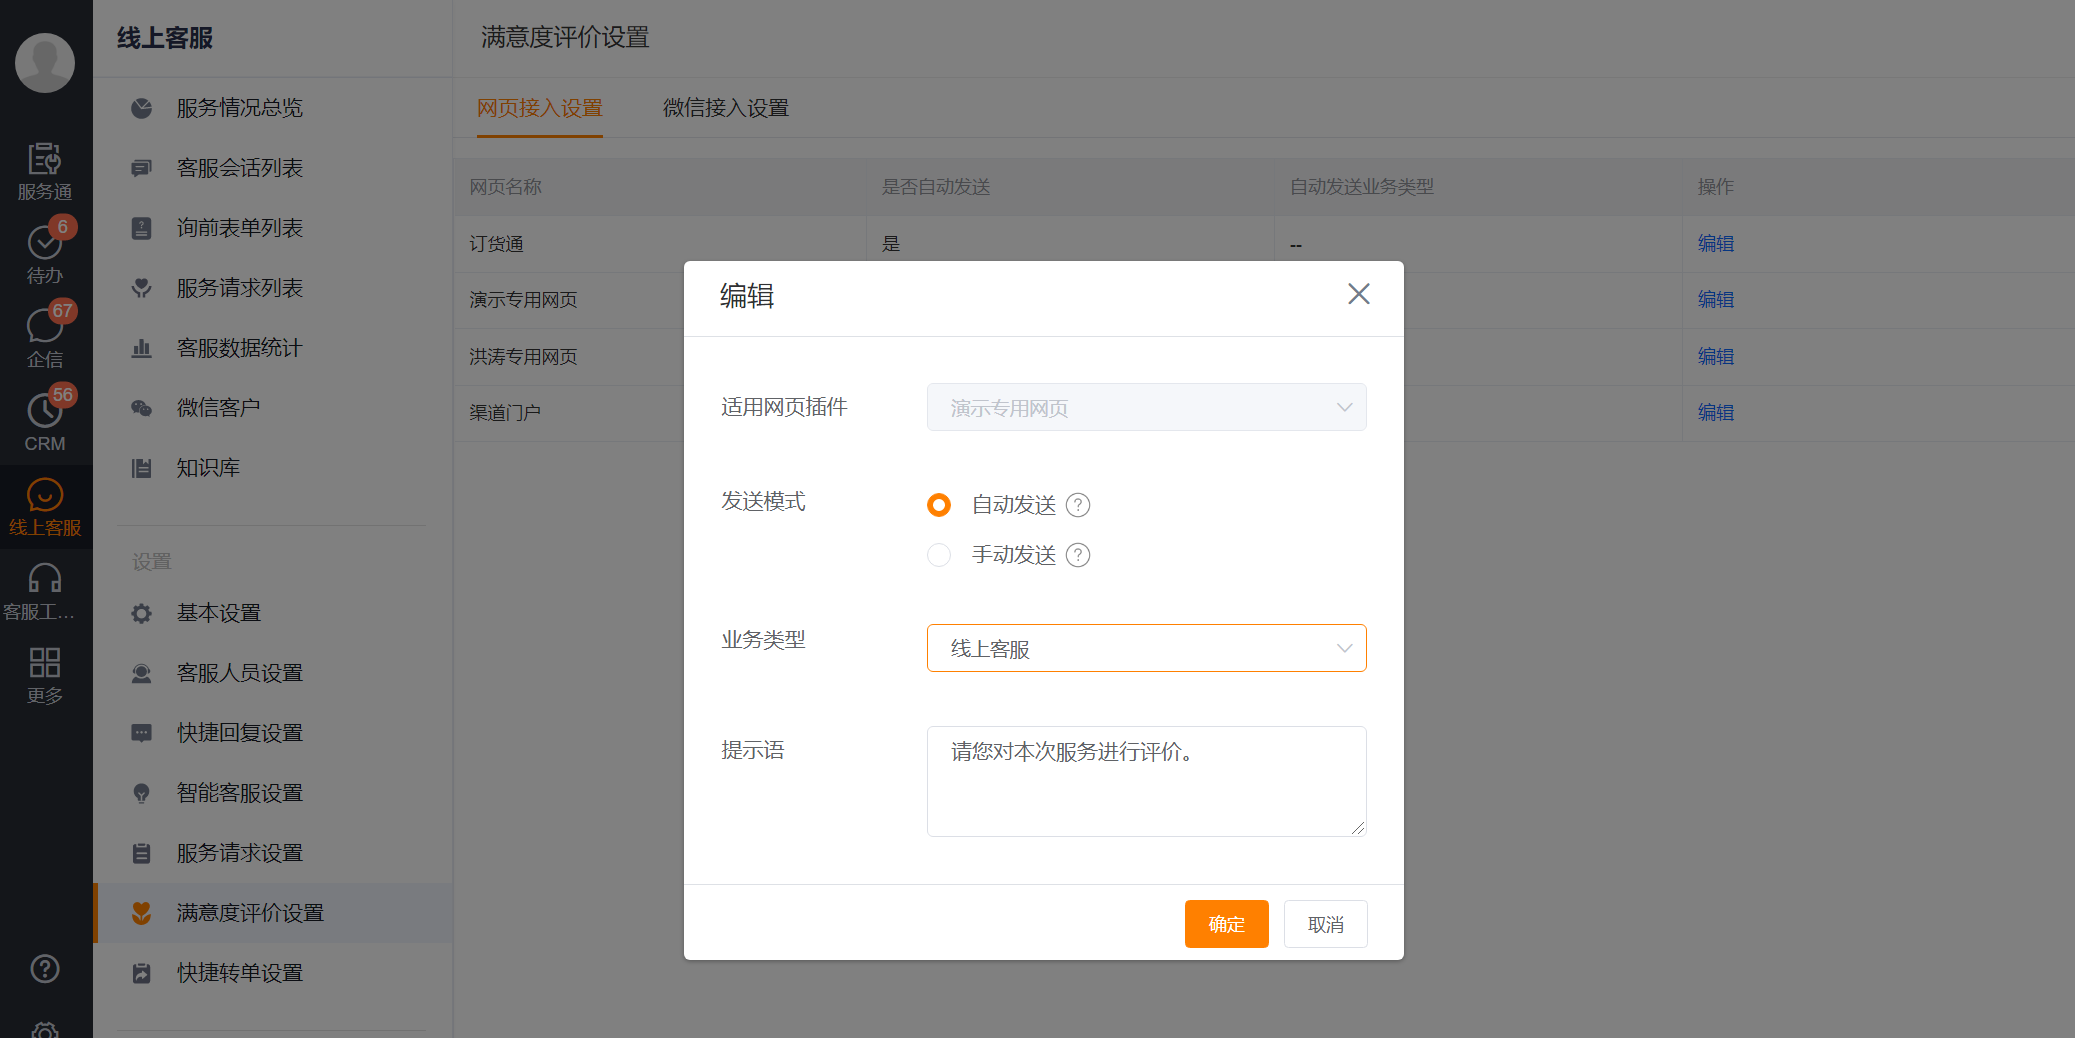Click the 编辑 link for 订货通 row

click(1715, 243)
